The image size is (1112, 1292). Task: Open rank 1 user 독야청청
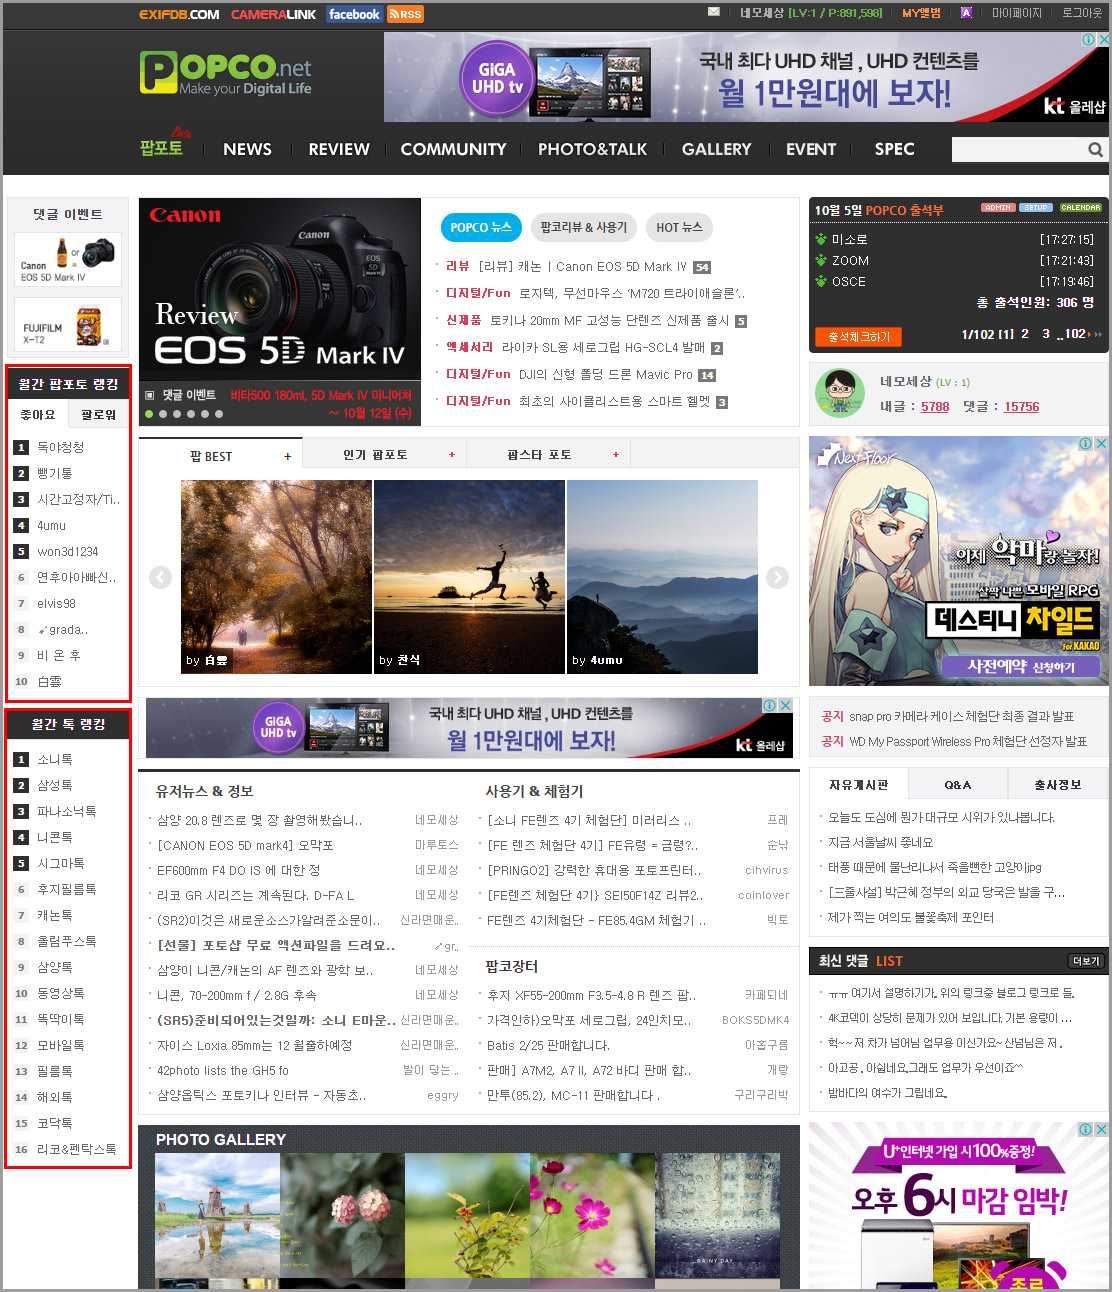pyautogui.click(x=60, y=447)
